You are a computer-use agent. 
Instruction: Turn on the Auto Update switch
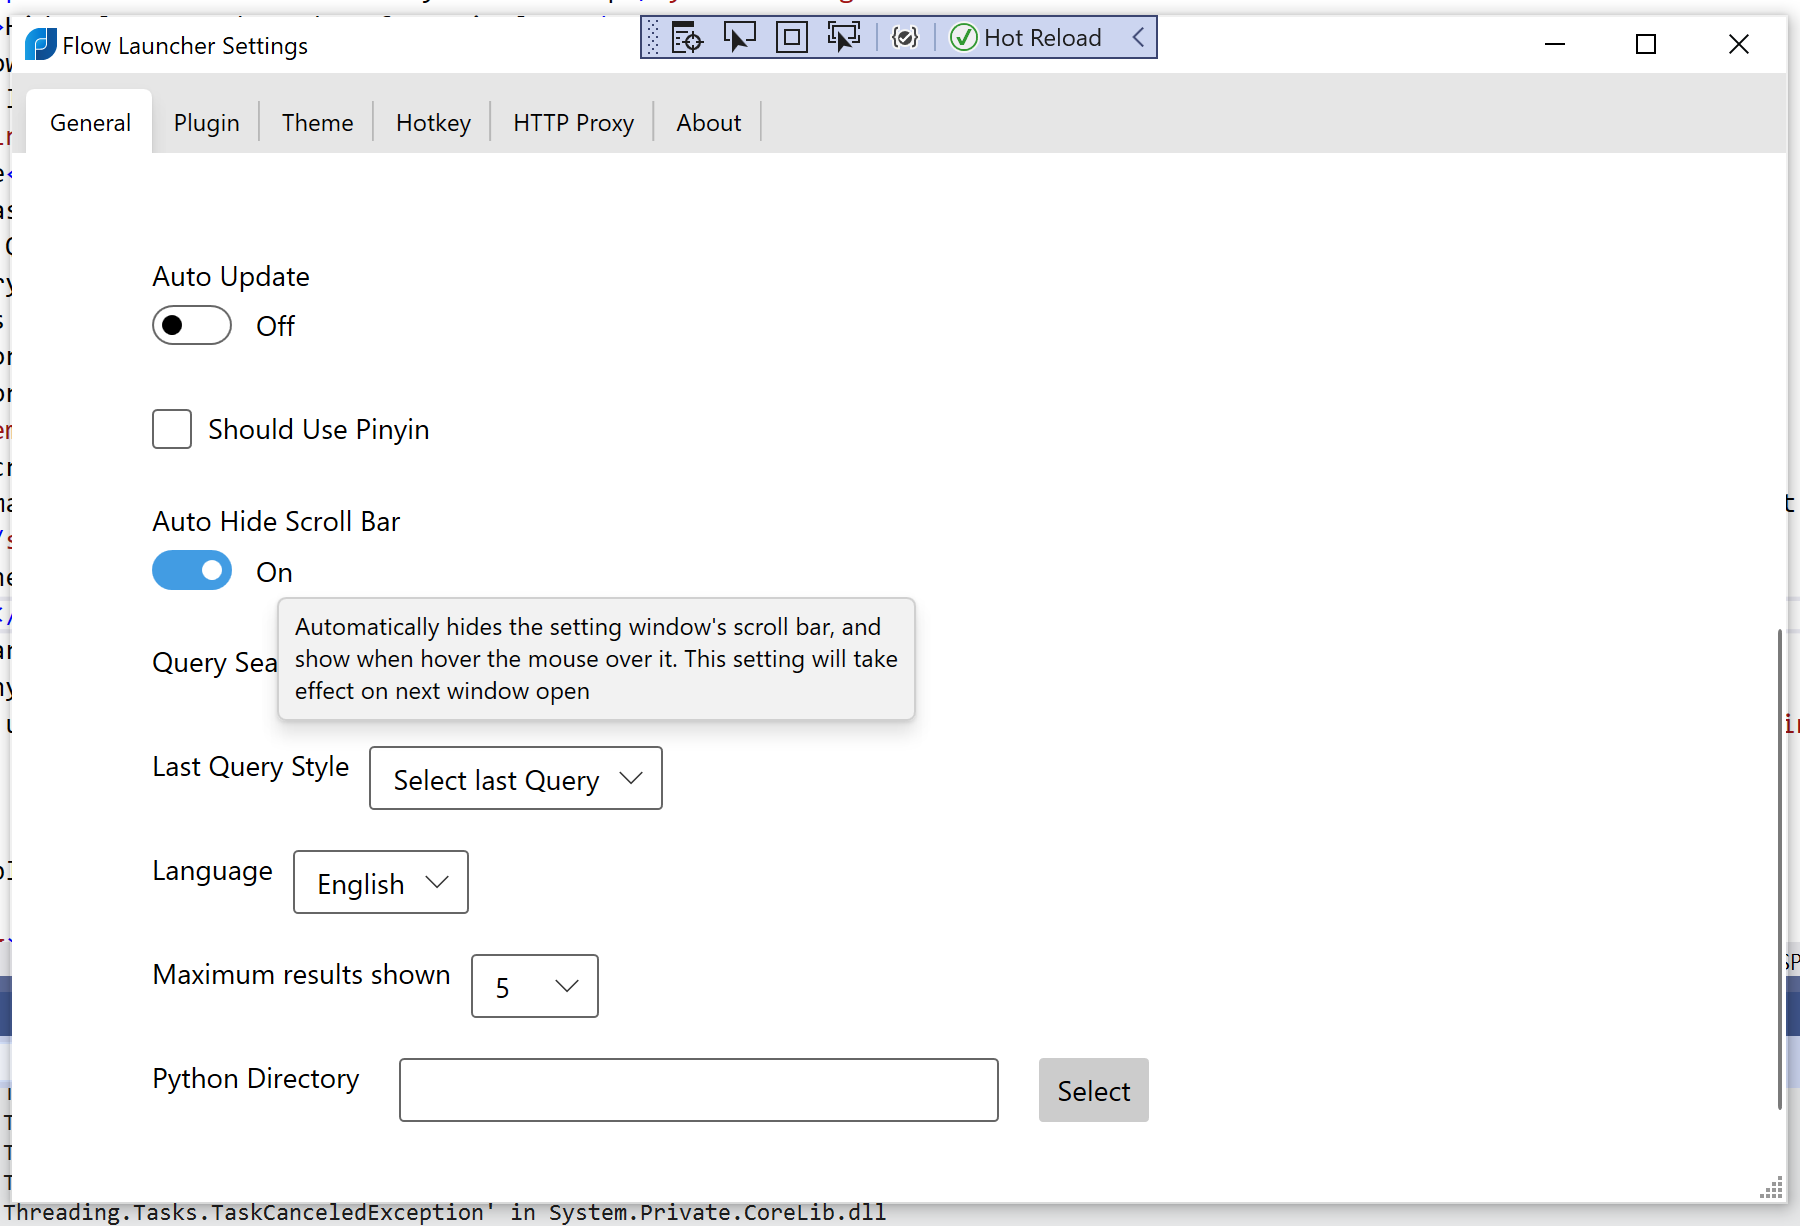click(x=192, y=325)
